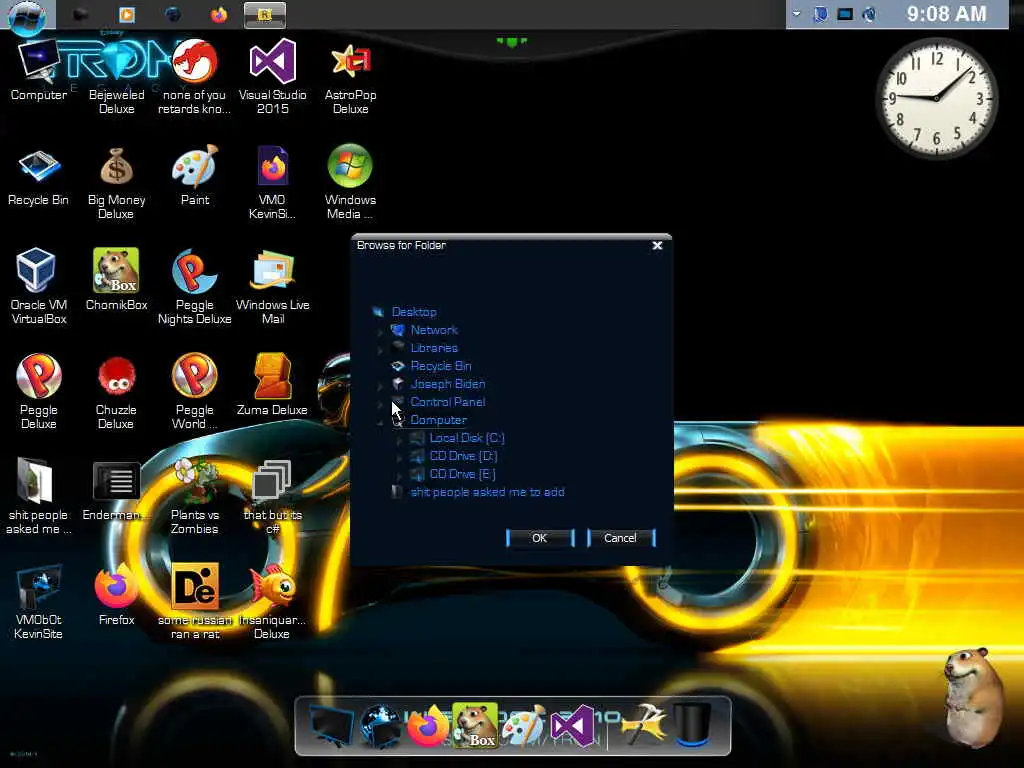Select Network in the Browse dialog
This screenshot has width=1024, height=768.
pyautogui.click(x=434, y=330)
